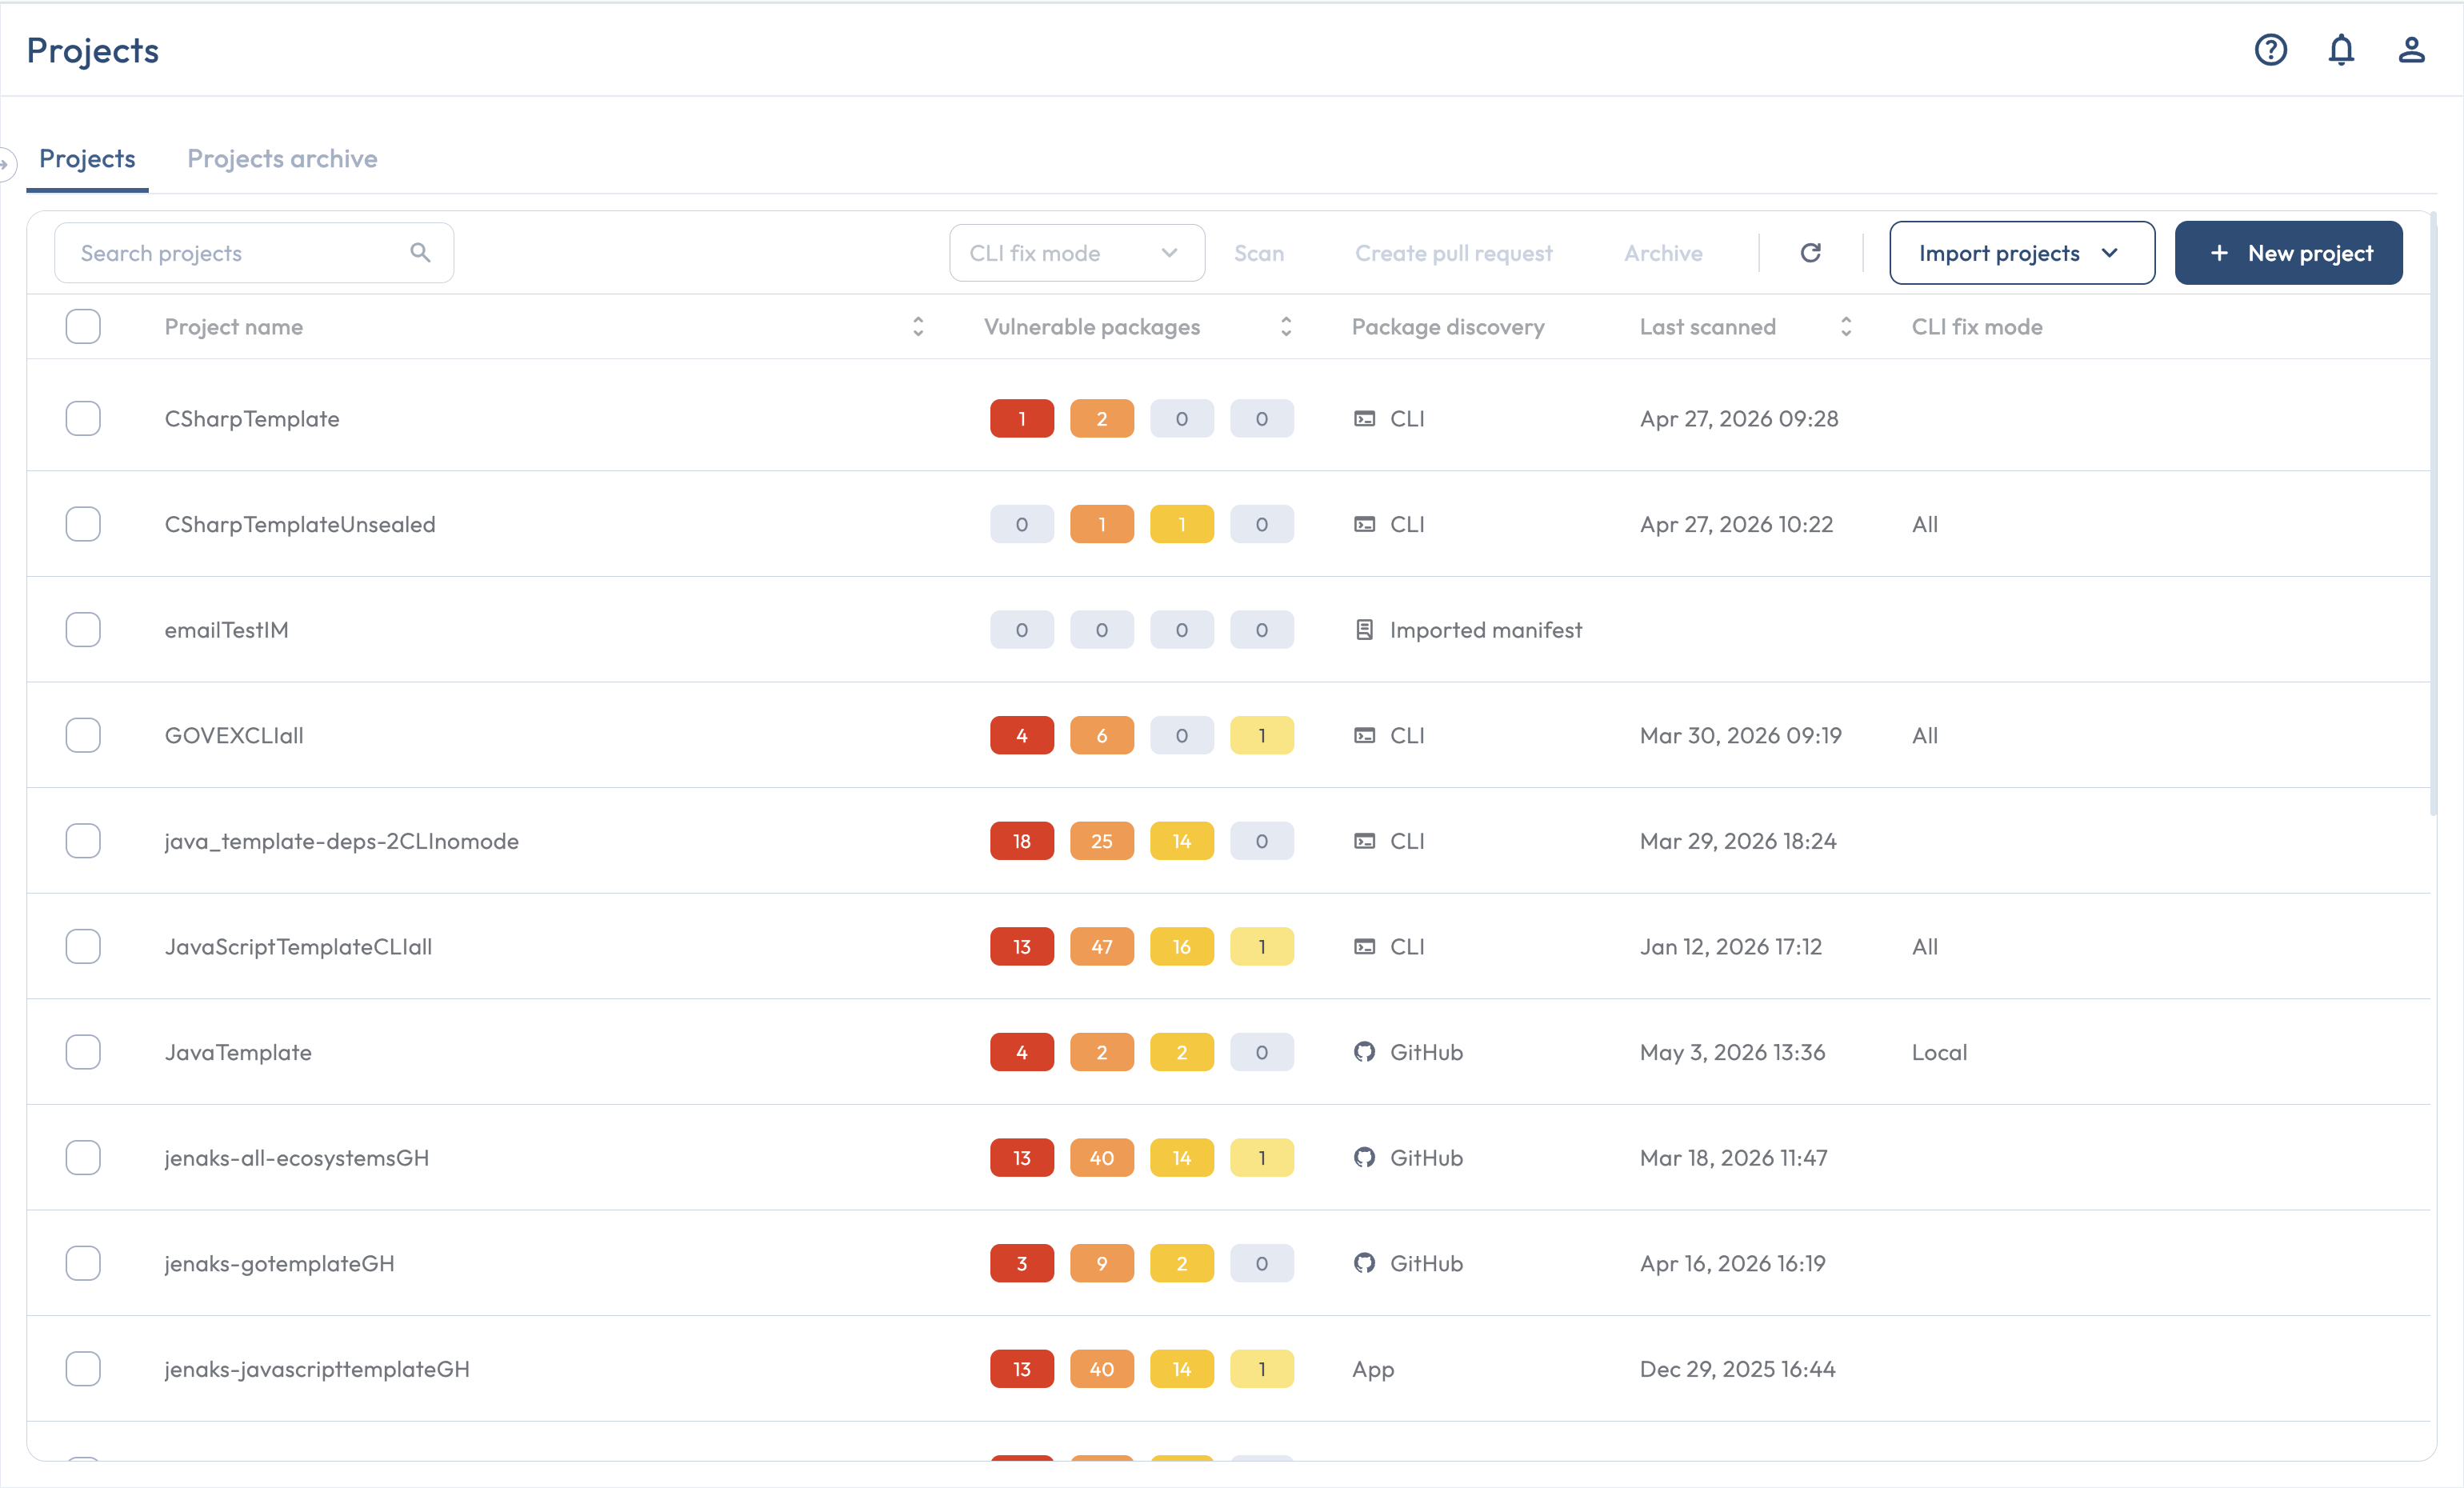Click 'Local' fix mode in JavaTemplate row
2464x1488 pixels.
point(1939,1052)
